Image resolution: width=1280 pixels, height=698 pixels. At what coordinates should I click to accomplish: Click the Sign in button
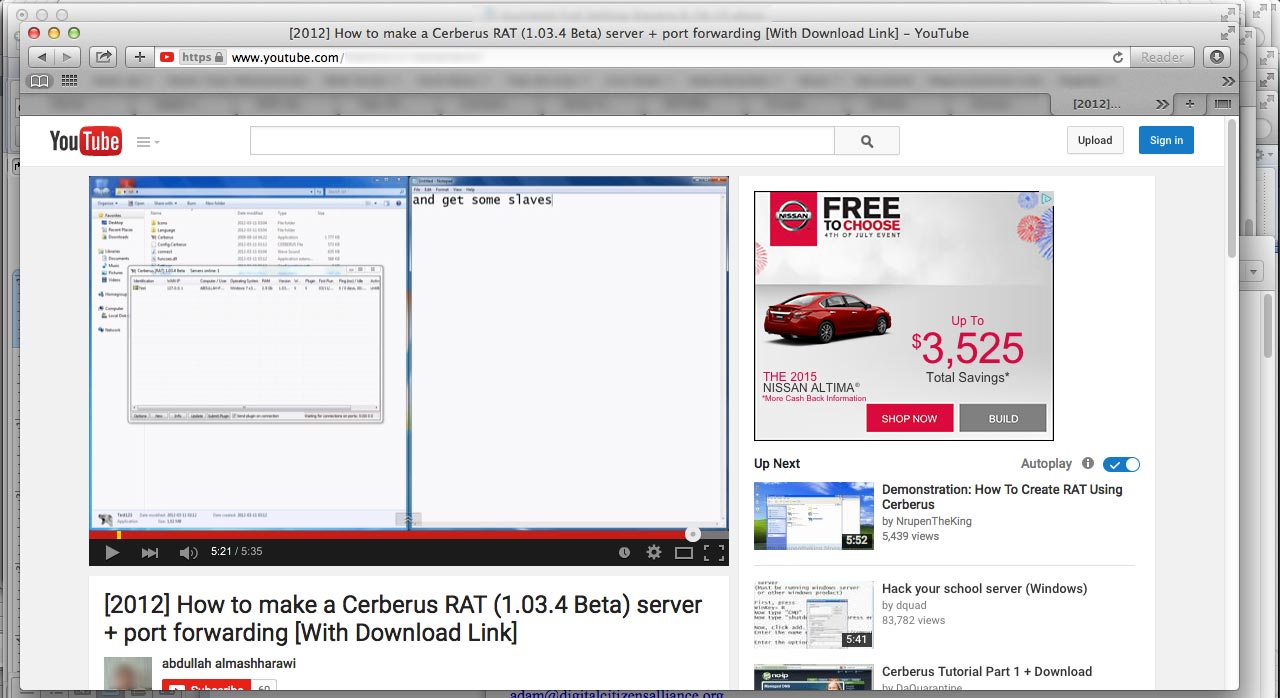pos(1165,140)
